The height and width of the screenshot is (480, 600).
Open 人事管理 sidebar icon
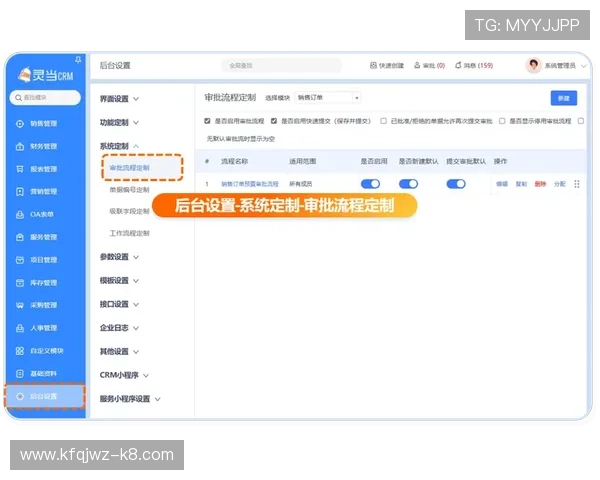pos(20,328)
